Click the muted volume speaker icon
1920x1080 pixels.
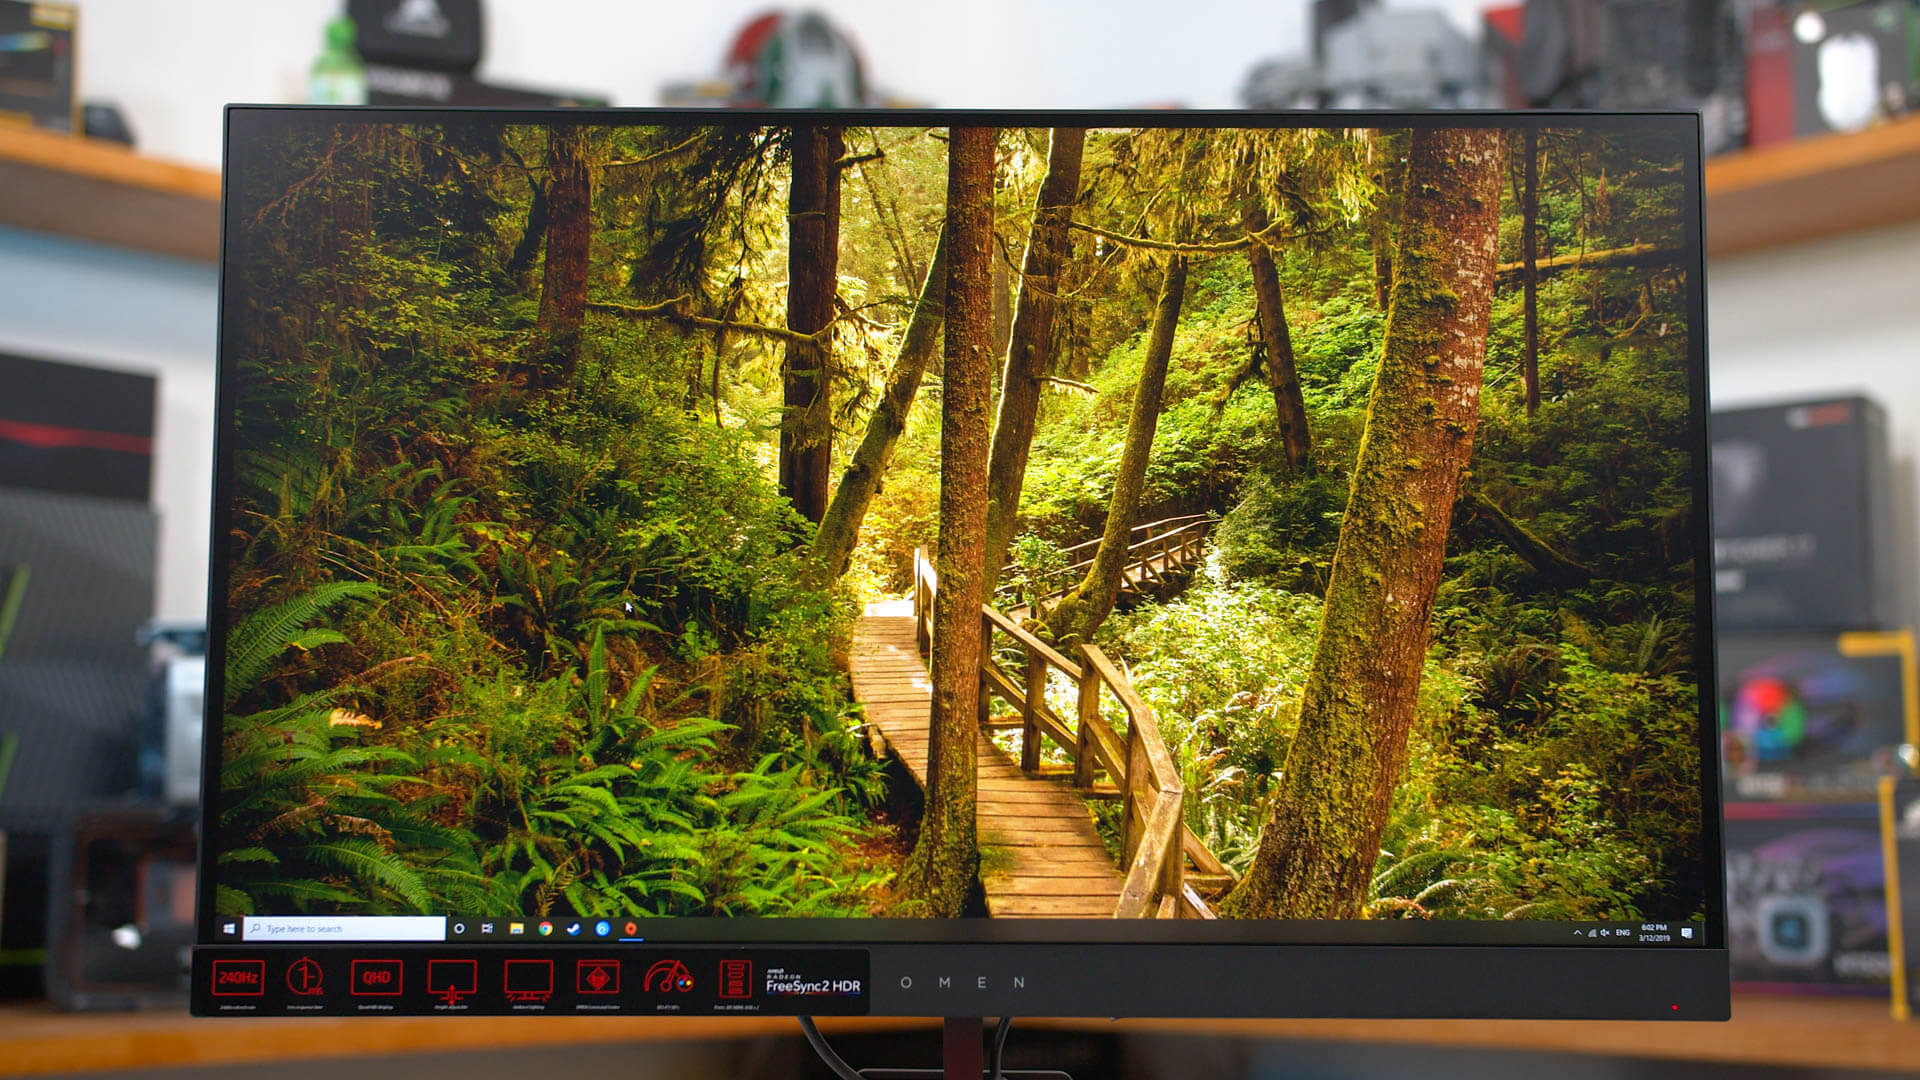click(1604, 933)
